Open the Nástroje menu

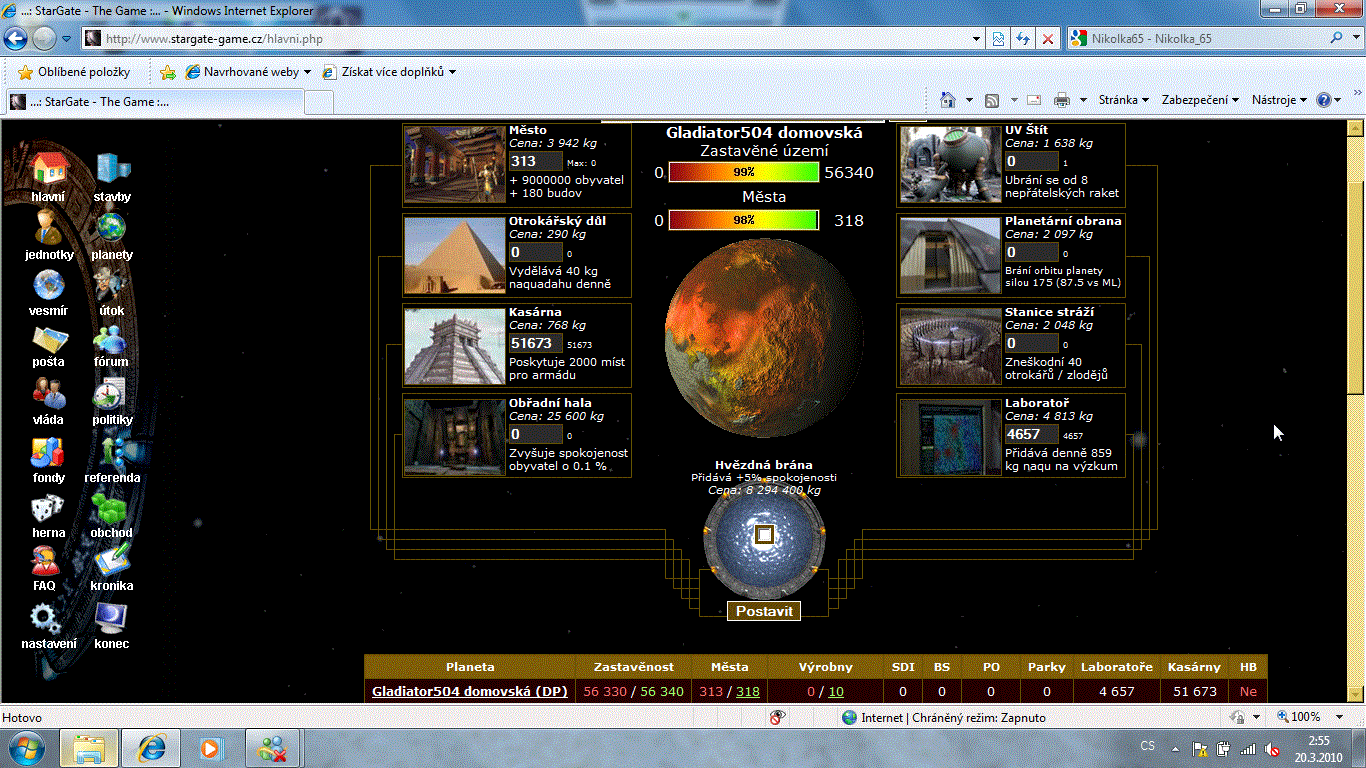coord(1279,100)
